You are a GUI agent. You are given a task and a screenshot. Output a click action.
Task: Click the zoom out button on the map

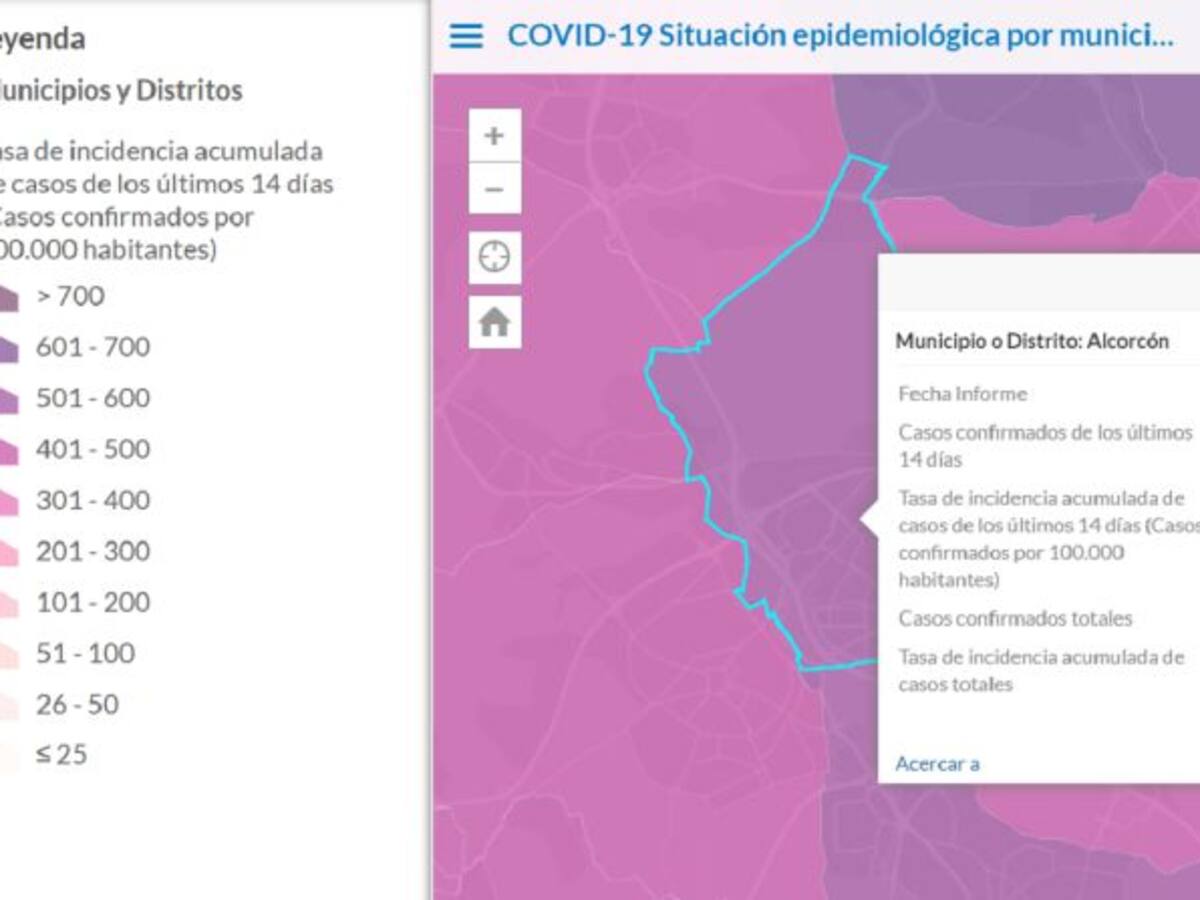493,187
